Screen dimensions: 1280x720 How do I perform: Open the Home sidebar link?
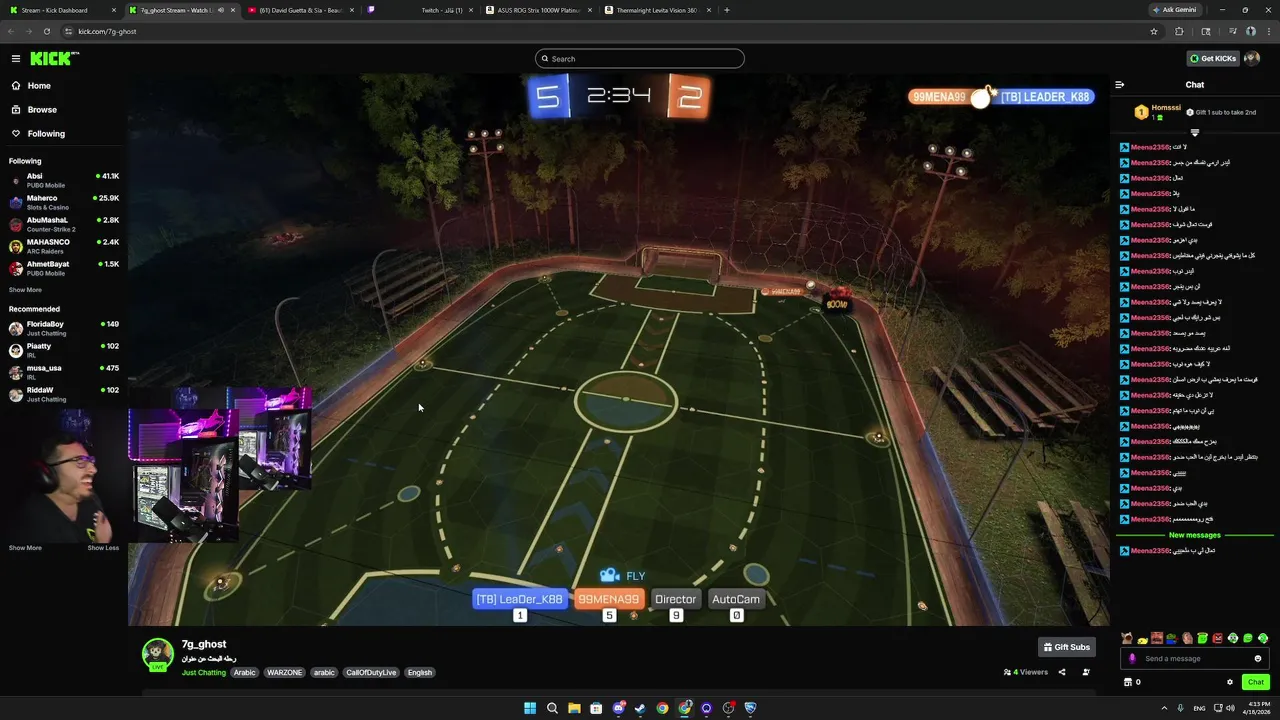(39, 86)
